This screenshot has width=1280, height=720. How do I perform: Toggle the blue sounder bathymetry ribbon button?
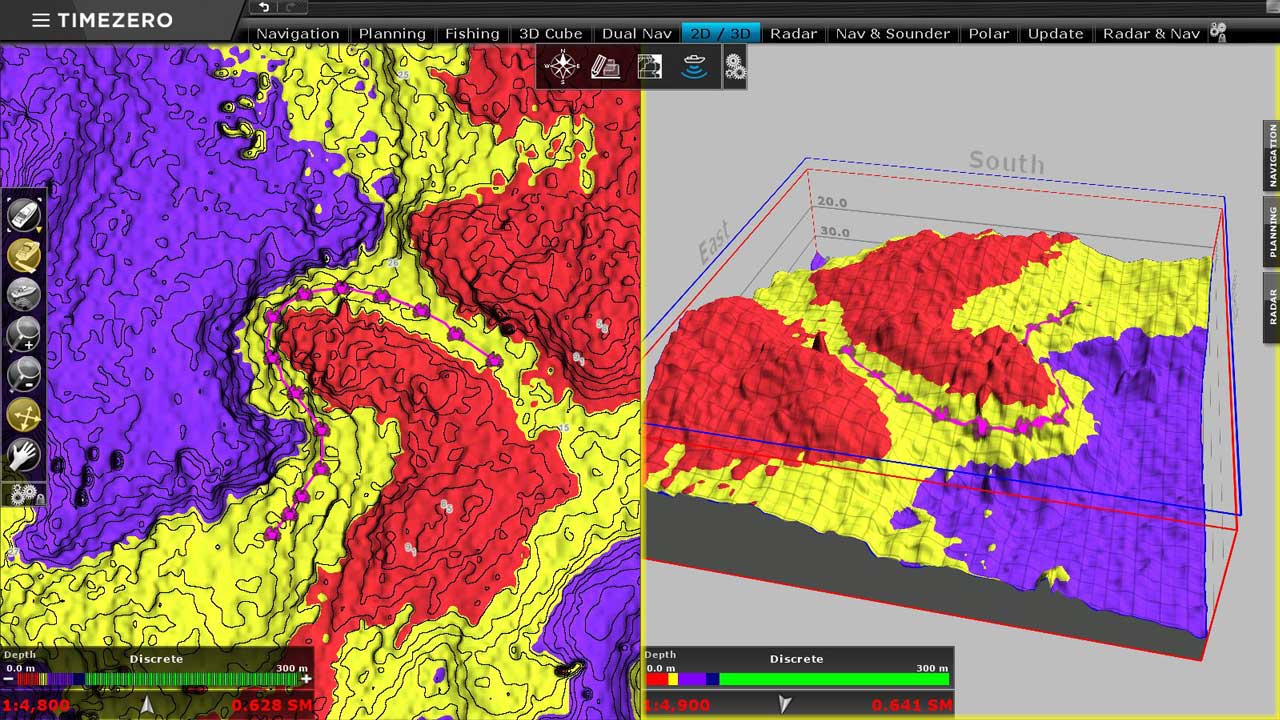point(694,67)
